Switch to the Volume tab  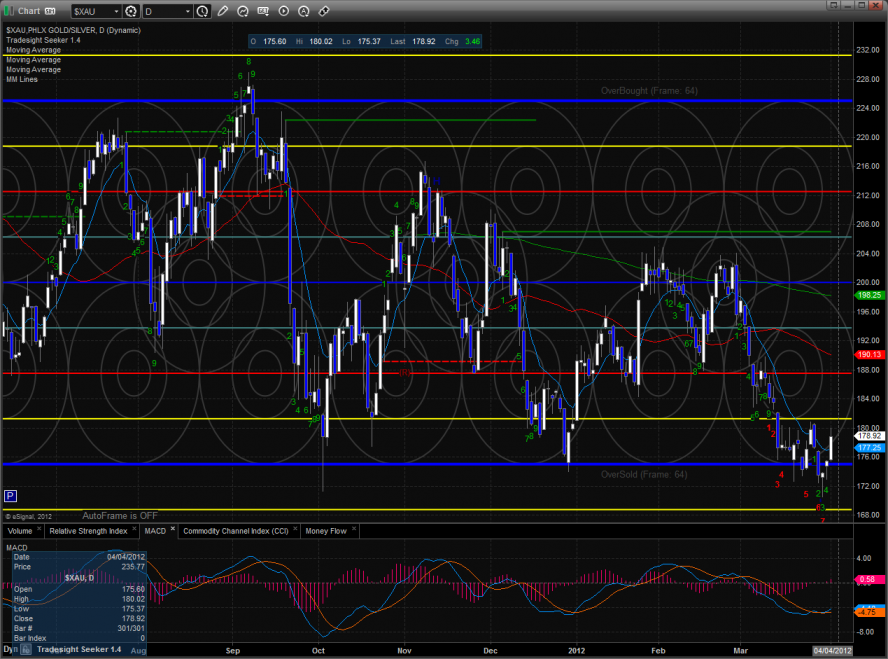(20, 531)
